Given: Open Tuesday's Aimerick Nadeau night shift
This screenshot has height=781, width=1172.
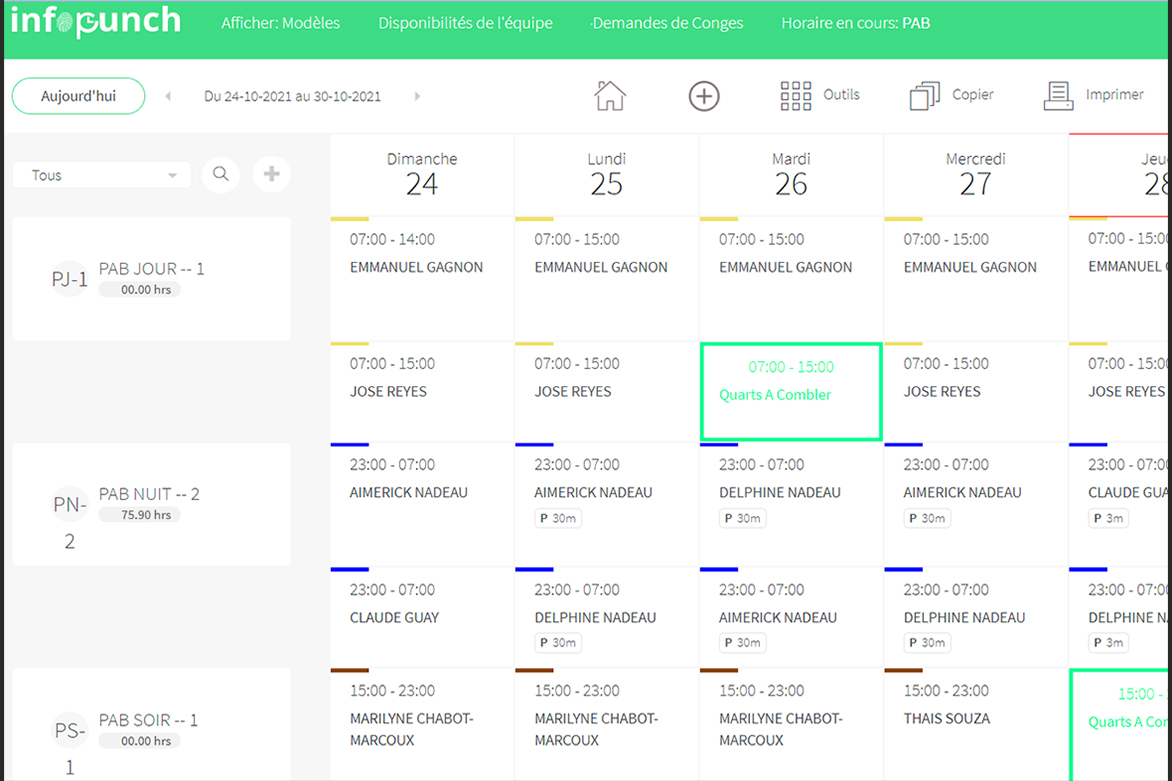Looking at the screenshot, I should coord(792,617).
